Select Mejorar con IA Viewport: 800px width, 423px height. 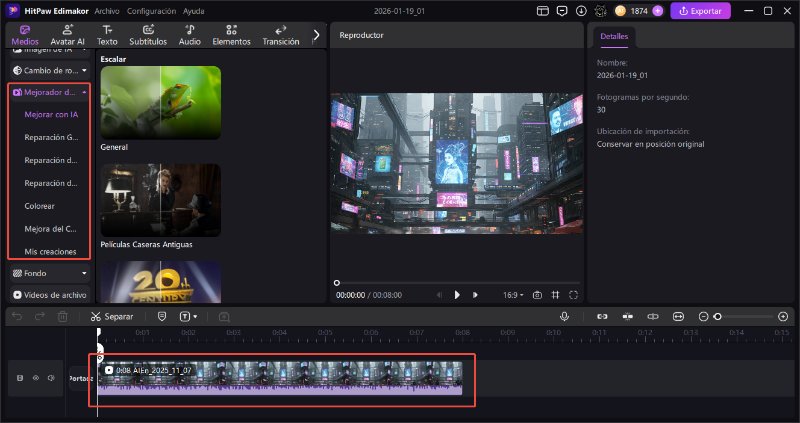[x=51, y=114]
